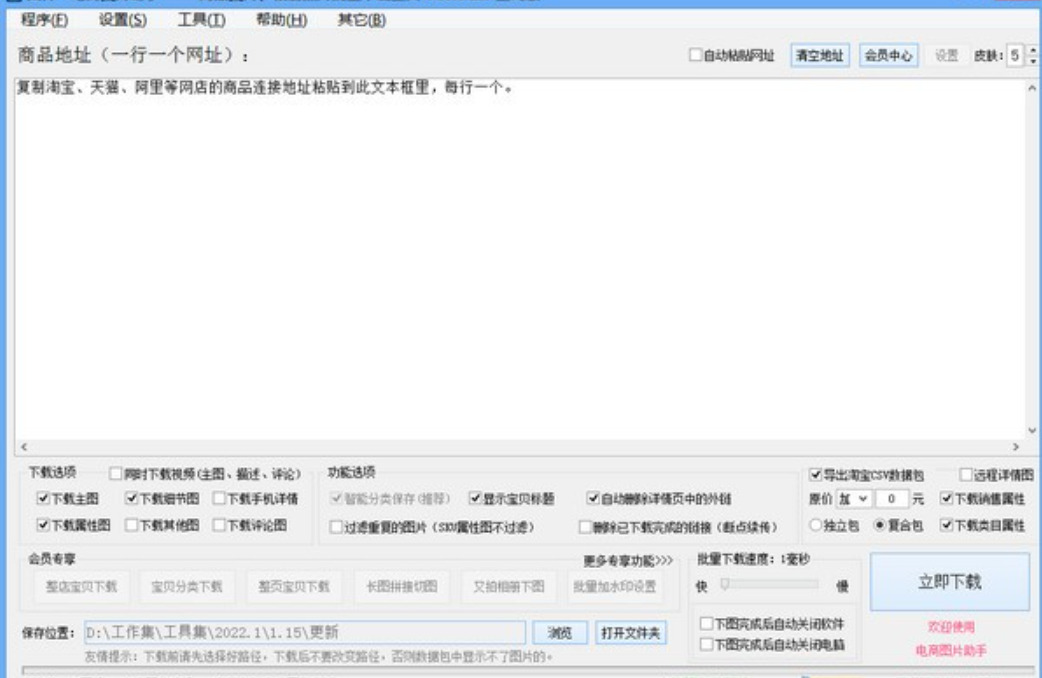Screen dimensions: 1042x678
Task: Click the 欢迎使用 red link
Action: tap(951, 627)
